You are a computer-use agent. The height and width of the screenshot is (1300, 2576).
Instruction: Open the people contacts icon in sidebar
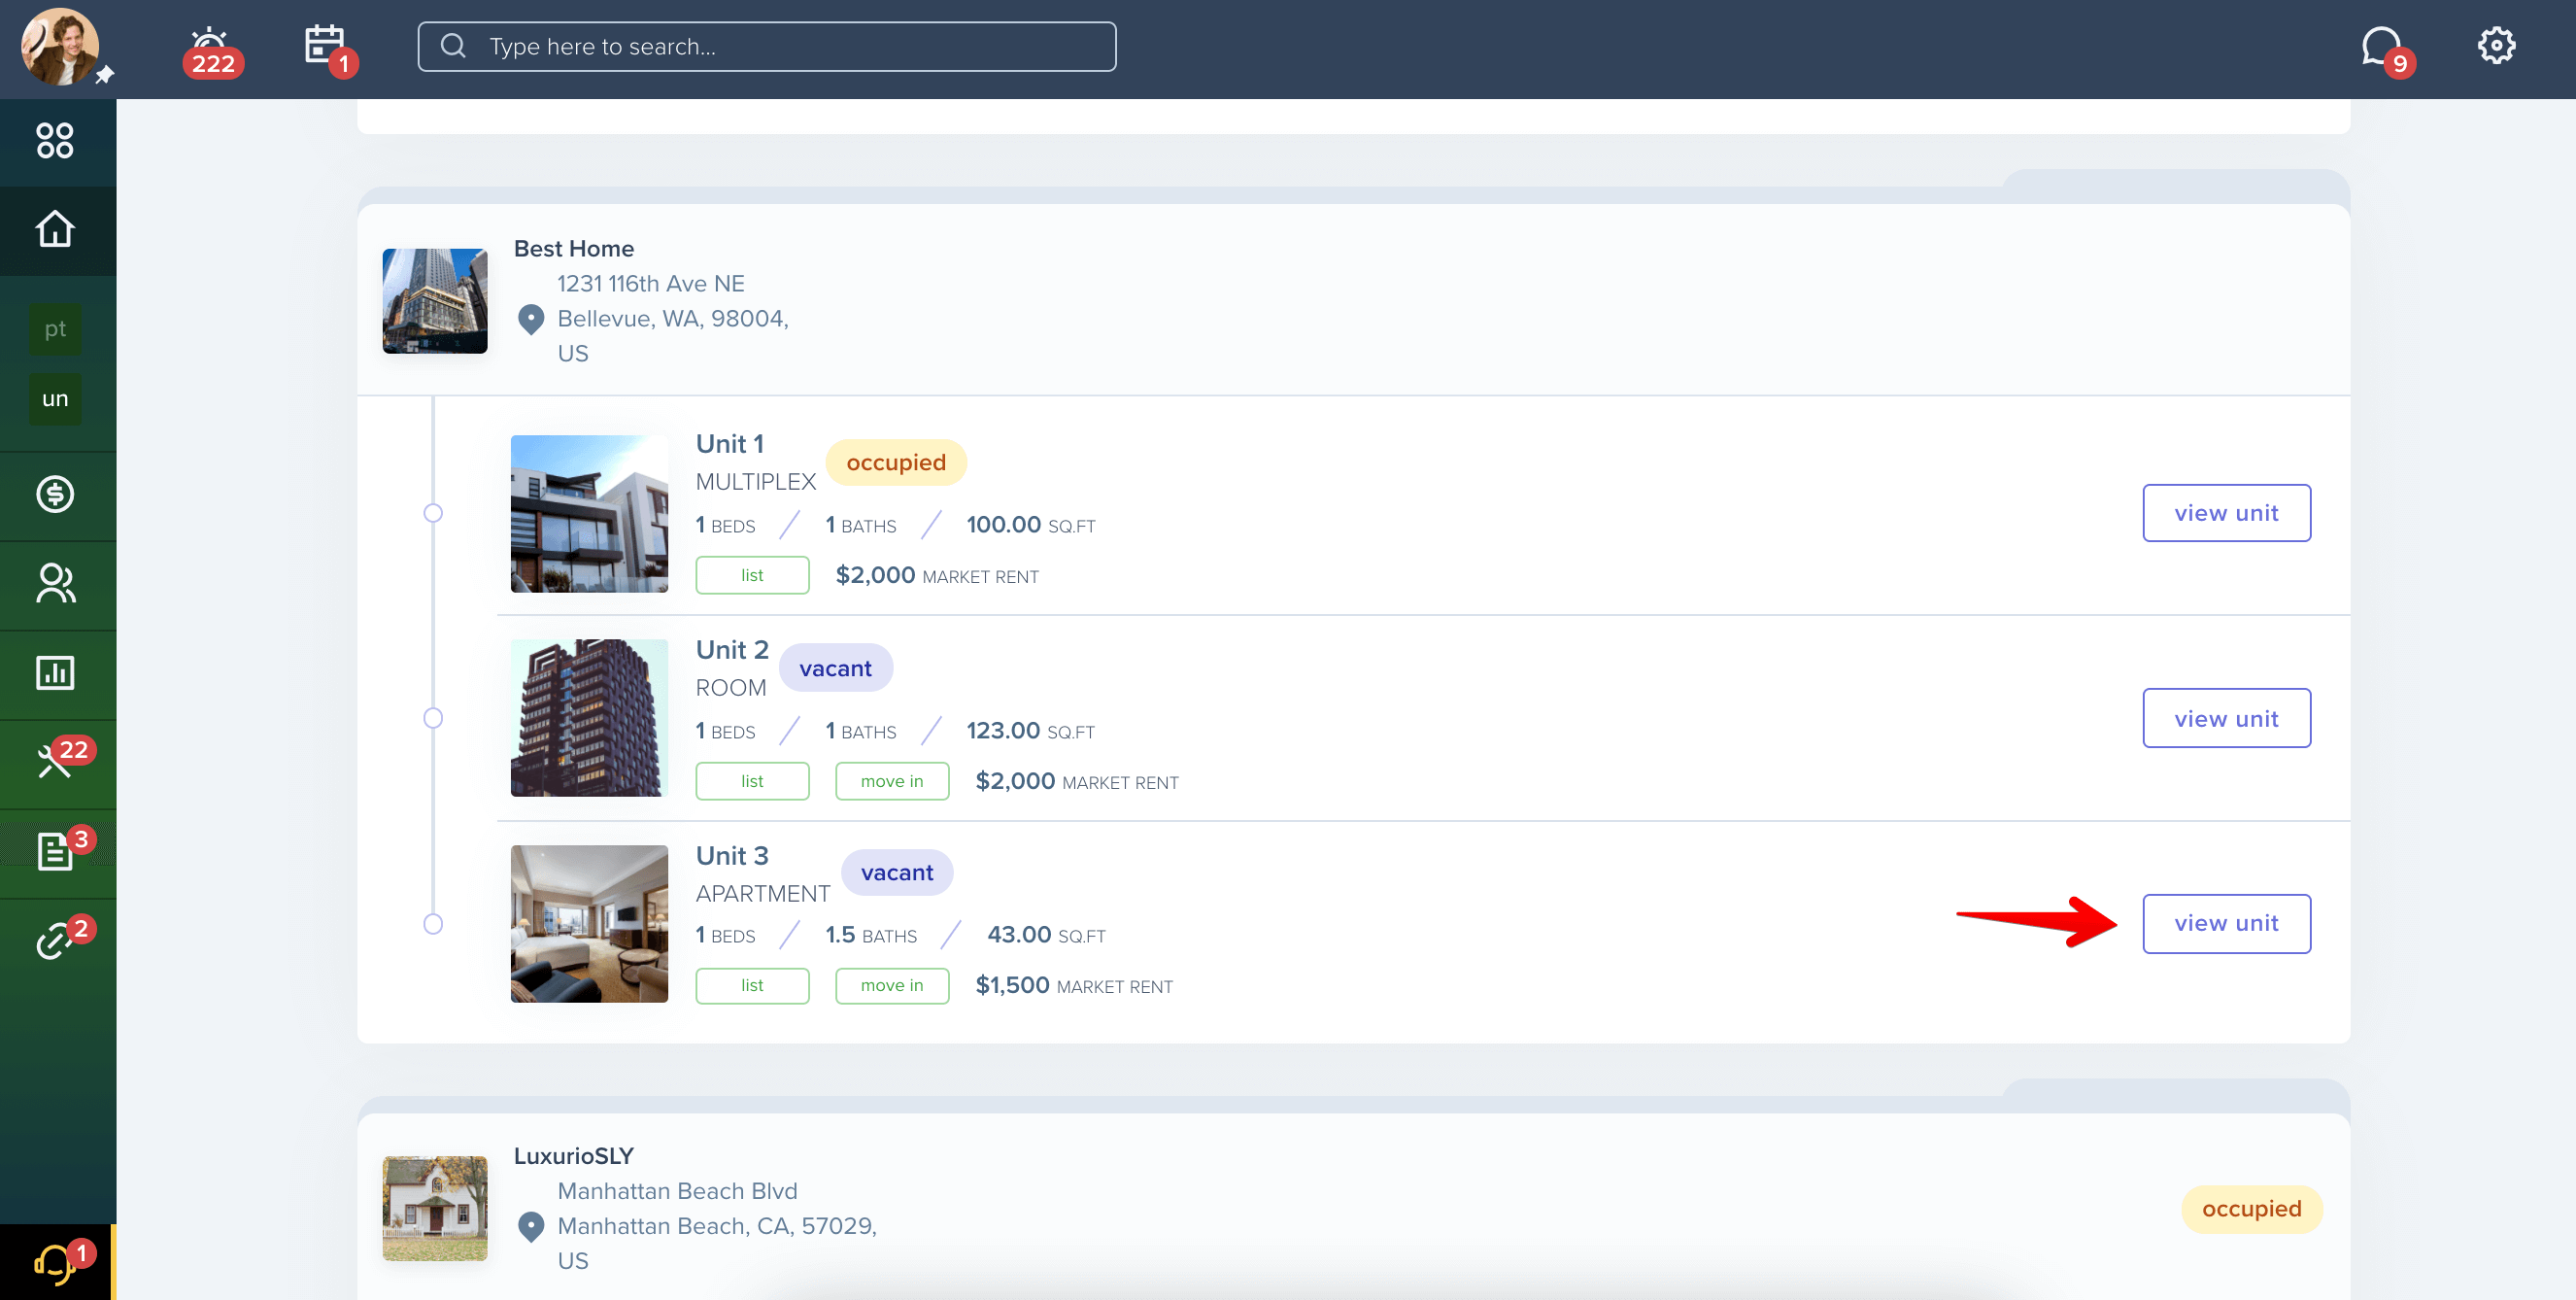pyautogui.click(x=55, y=583)
